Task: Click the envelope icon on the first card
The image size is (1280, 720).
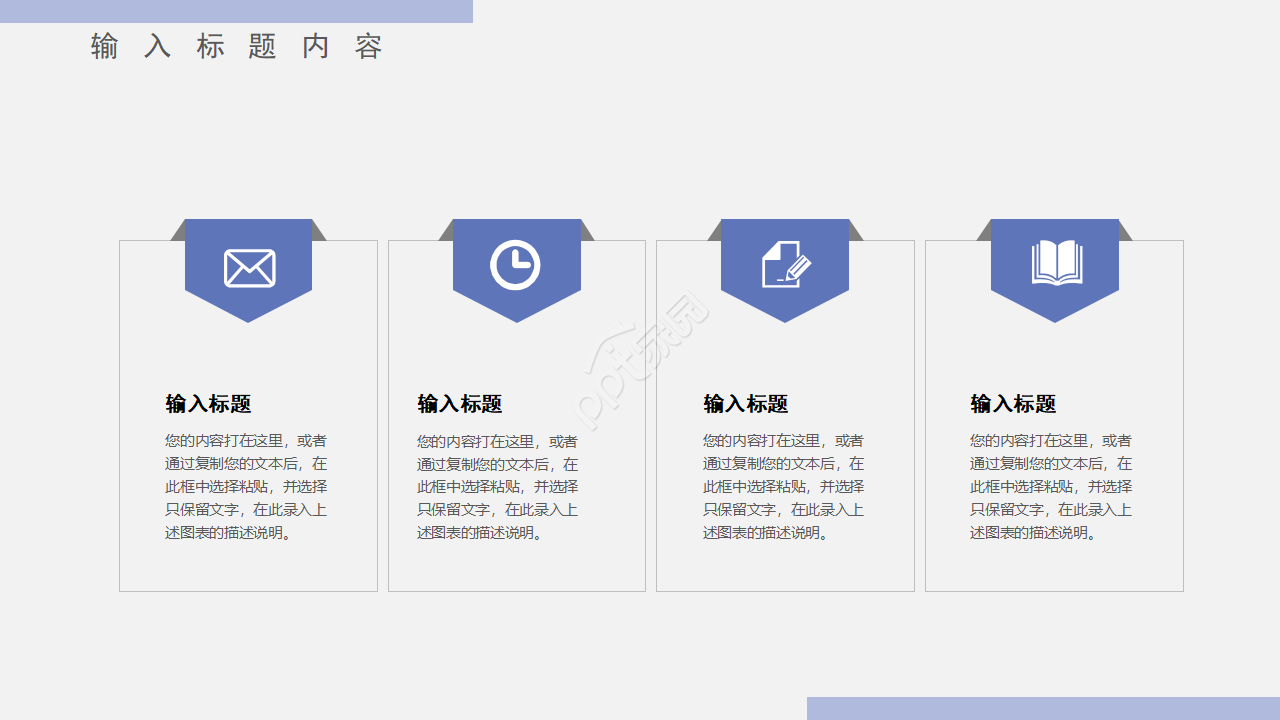Action: (x=248, y=267)
